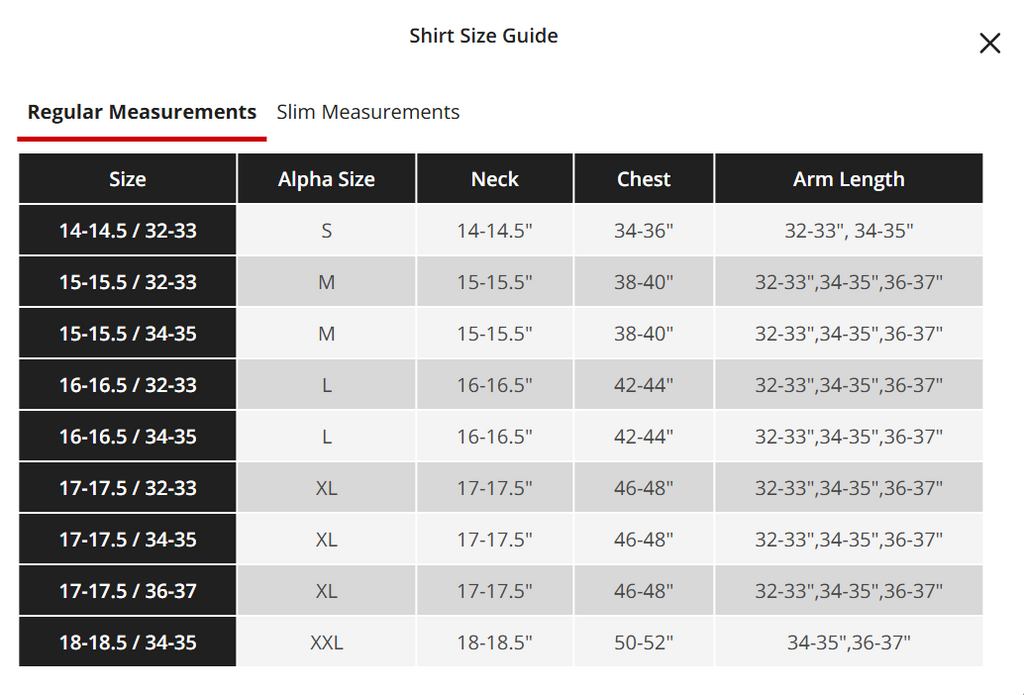The height and width of the screenshot is (695, 1024).
Task: Select the 15-15.5 / 34-35 size row
Action: [501, 333]
